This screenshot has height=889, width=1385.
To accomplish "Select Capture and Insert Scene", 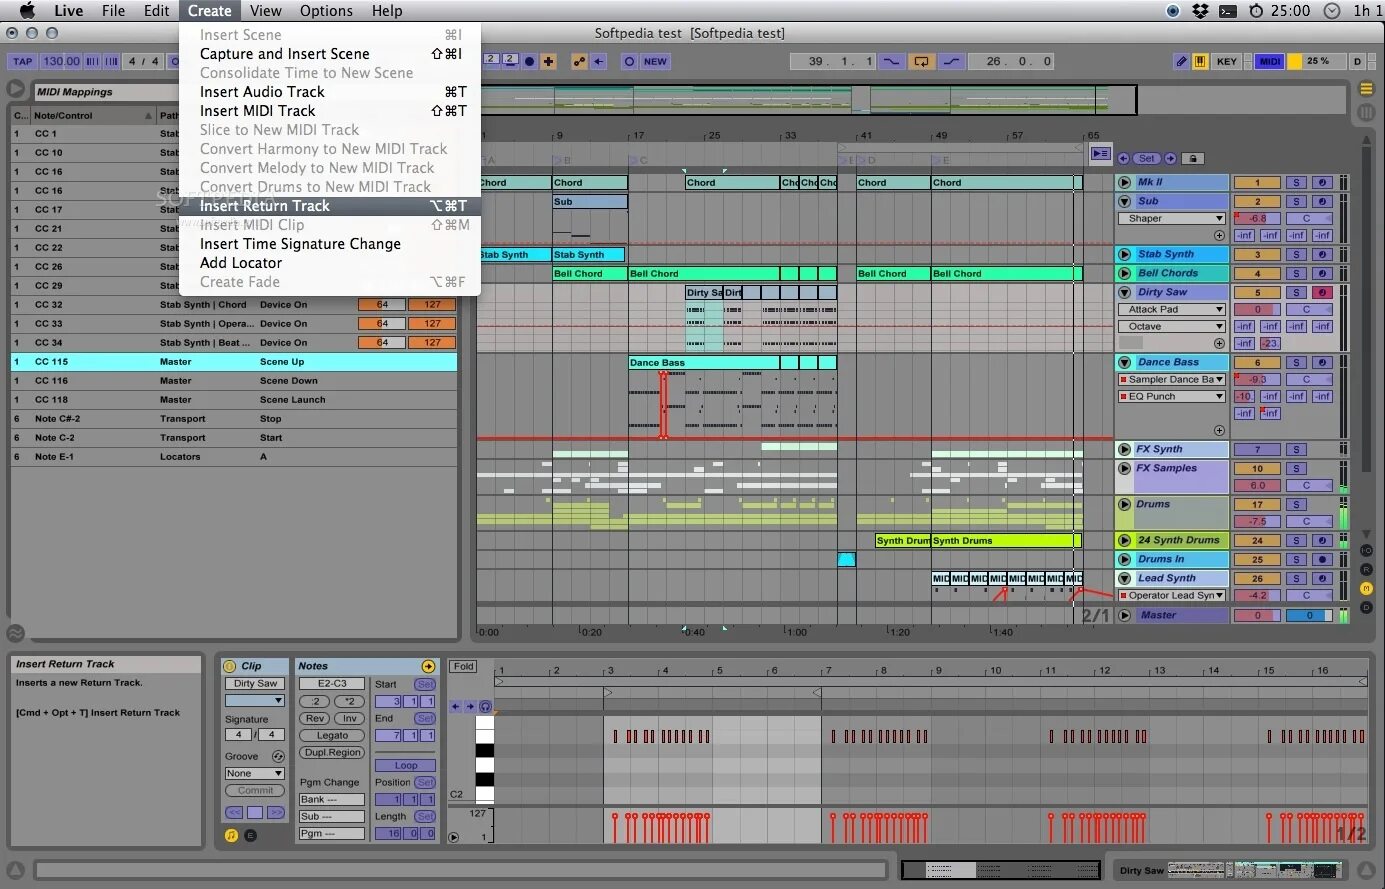I will point(330,54).
